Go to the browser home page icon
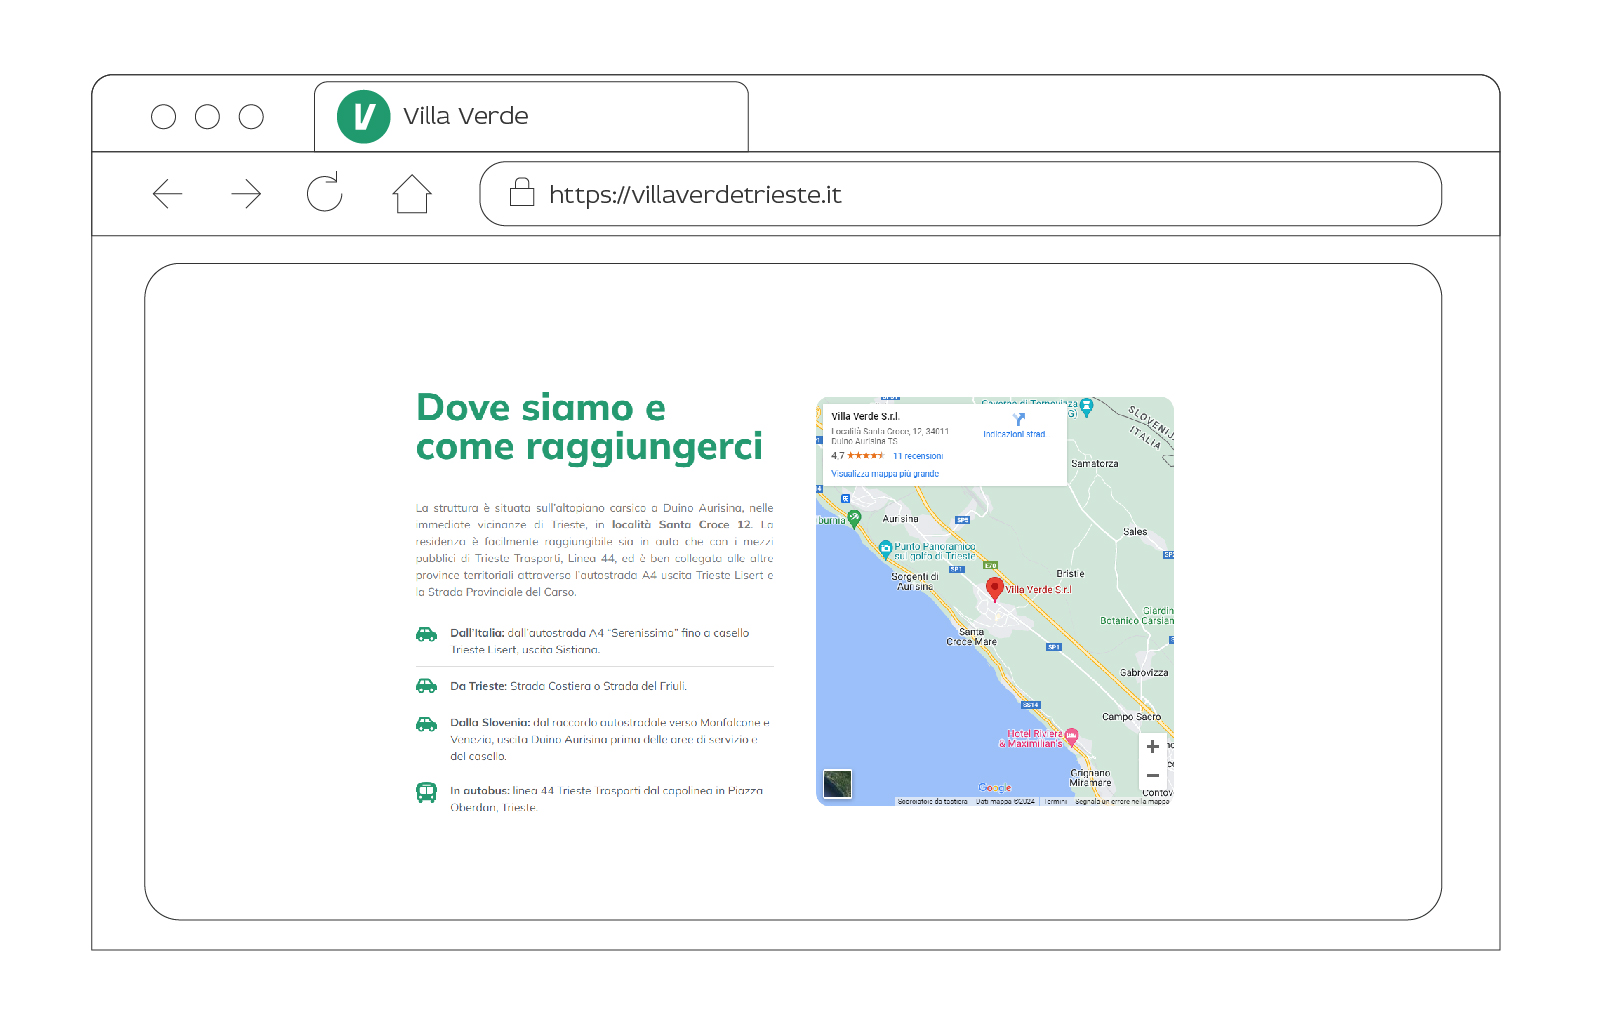The height and width of the screenshot is (1025, 1600). click(411, 194)
